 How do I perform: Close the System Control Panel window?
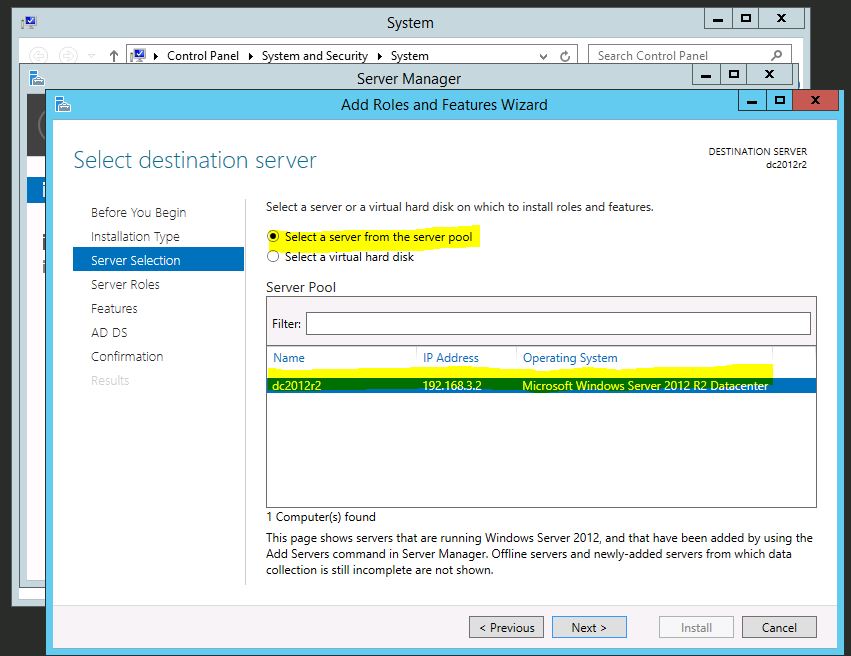pyautogui.click(x=782, y=19)
